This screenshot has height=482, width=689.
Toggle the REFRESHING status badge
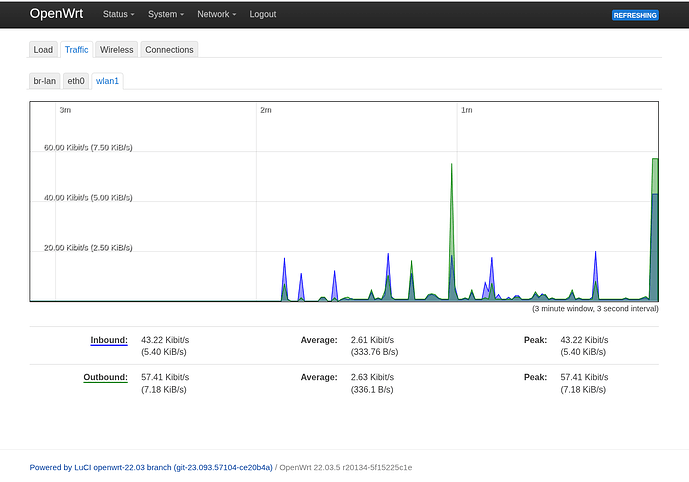635,15
